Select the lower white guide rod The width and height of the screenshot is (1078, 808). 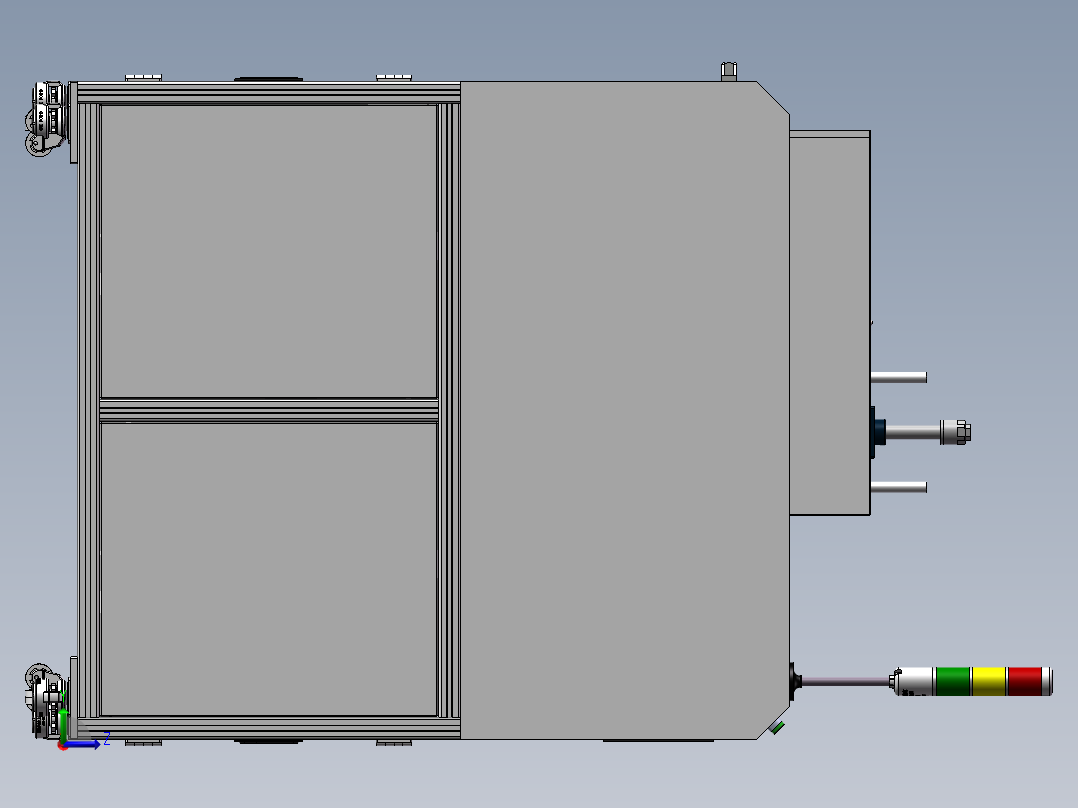click(899, 487)
